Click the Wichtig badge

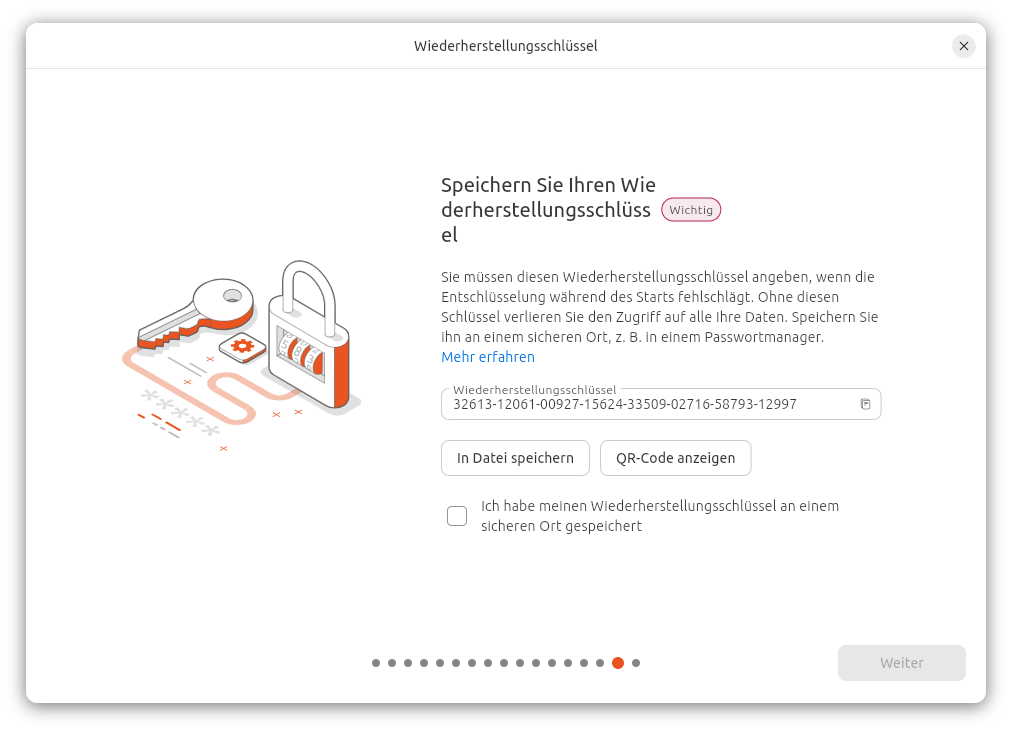click(x=691, y=210)
